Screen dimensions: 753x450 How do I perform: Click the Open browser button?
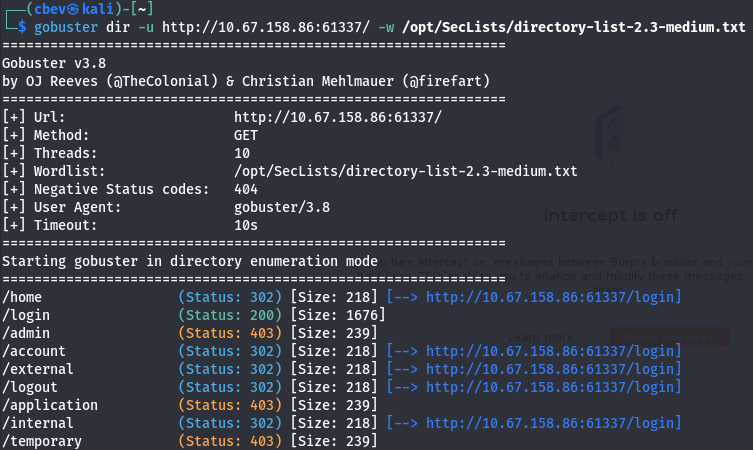[x=668, y=337]
